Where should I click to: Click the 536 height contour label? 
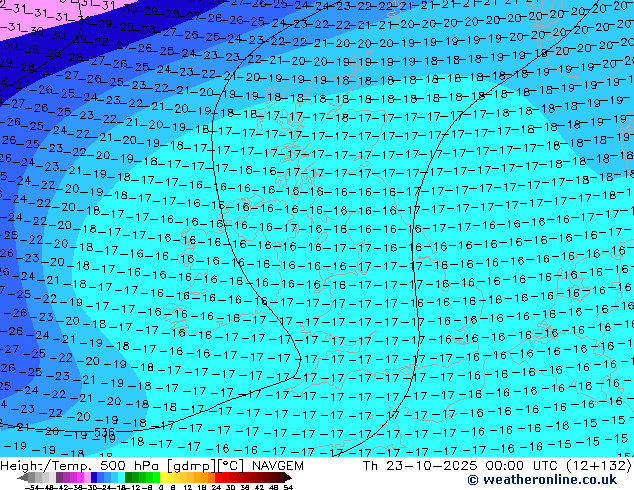tap(104, 434)
